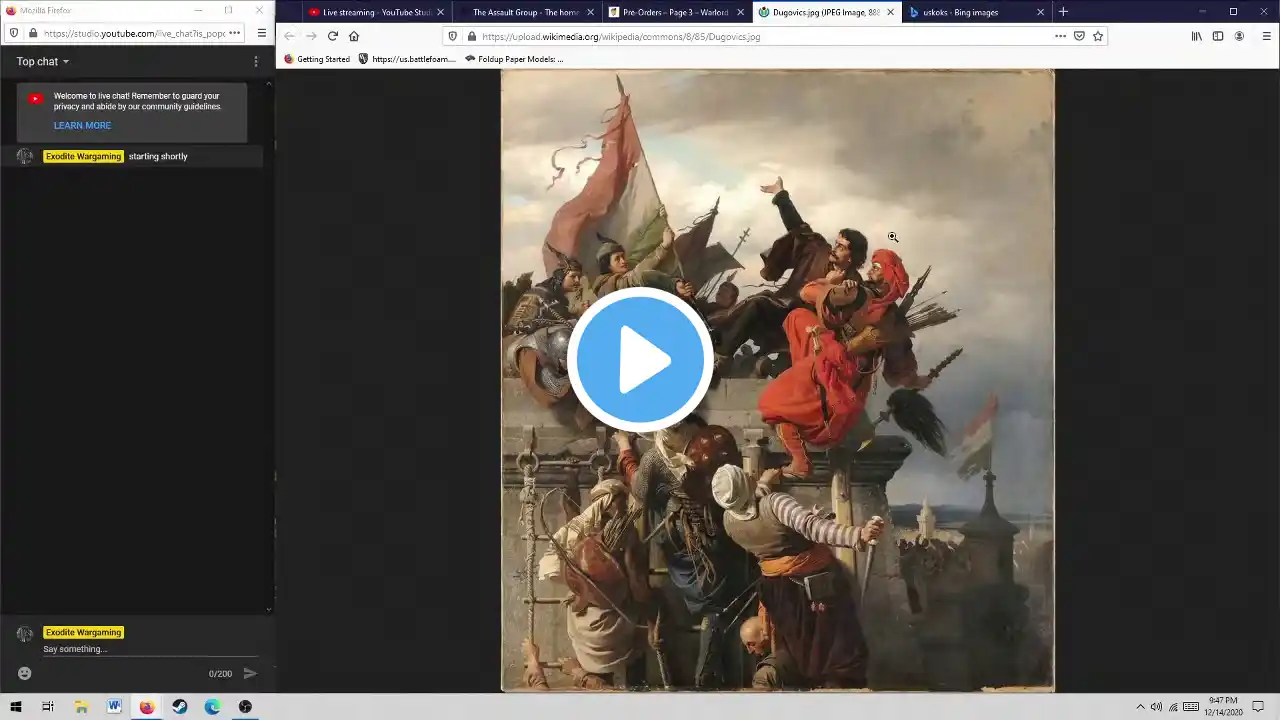Screen dimensions: 1280x720
Task: Open the Windows notification center
Action: (x=1259, y=707)
